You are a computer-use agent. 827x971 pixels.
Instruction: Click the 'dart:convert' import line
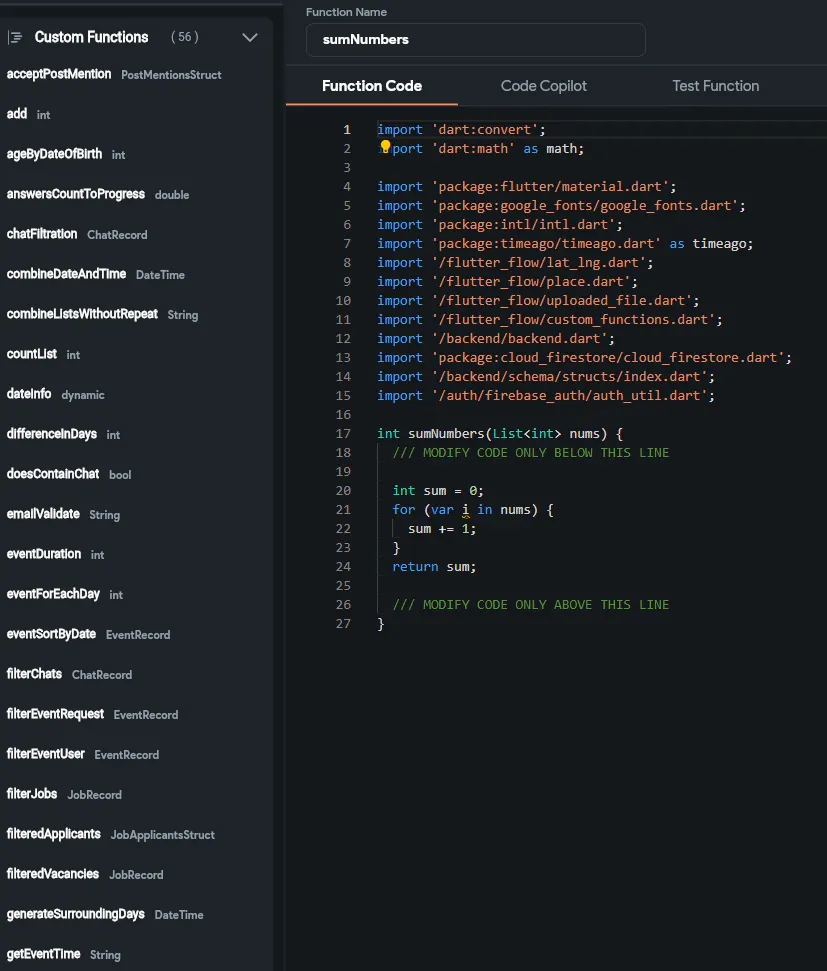click(x=462, y=129)
